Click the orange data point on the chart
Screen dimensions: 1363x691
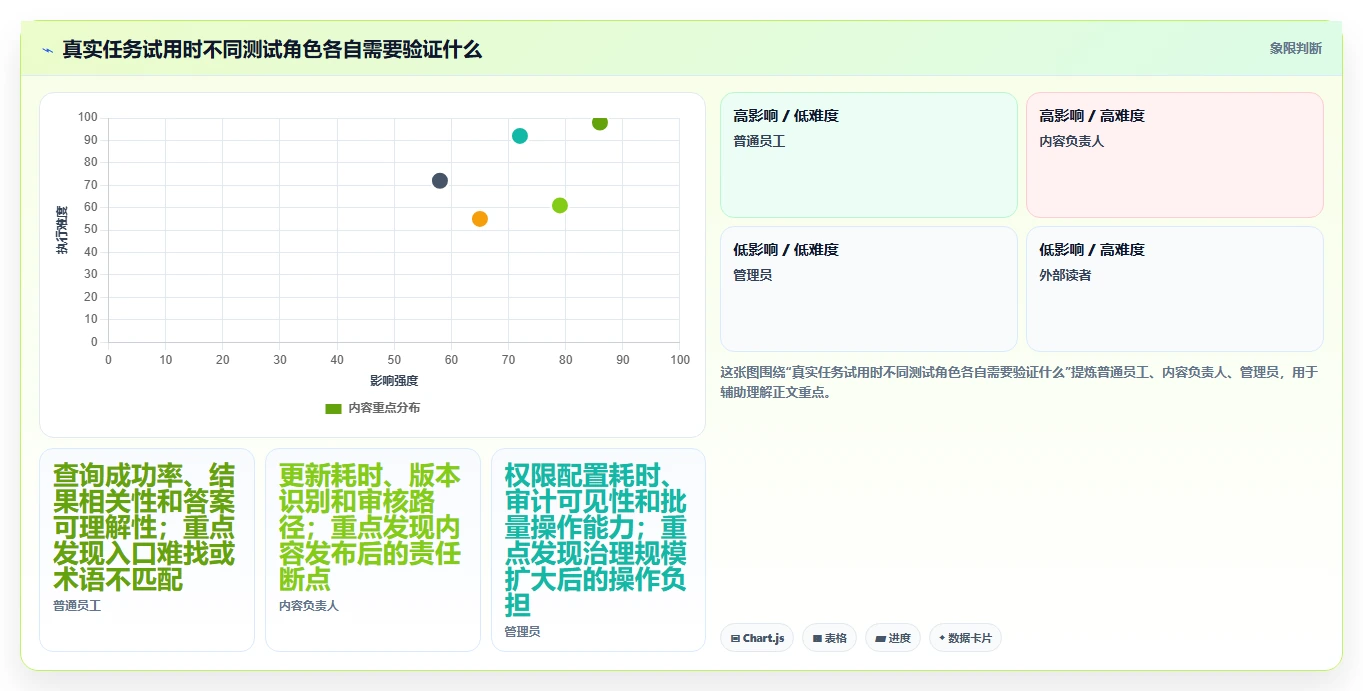click(480, 219)
